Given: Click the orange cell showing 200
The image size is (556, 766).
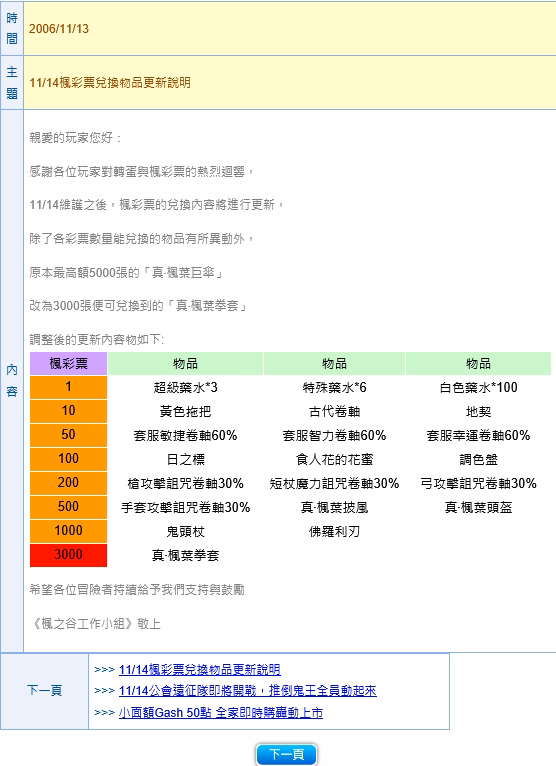Looking at the screenshot, I should 68,483.
